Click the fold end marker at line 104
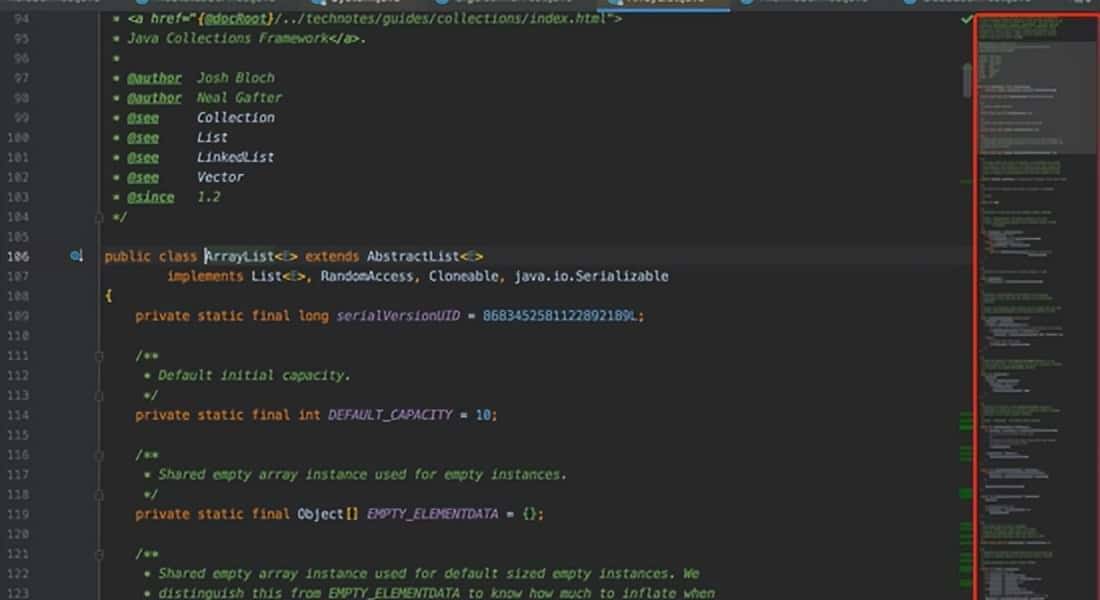The width and height of the screenshot is (1100, 600). [x=99, y=217]
